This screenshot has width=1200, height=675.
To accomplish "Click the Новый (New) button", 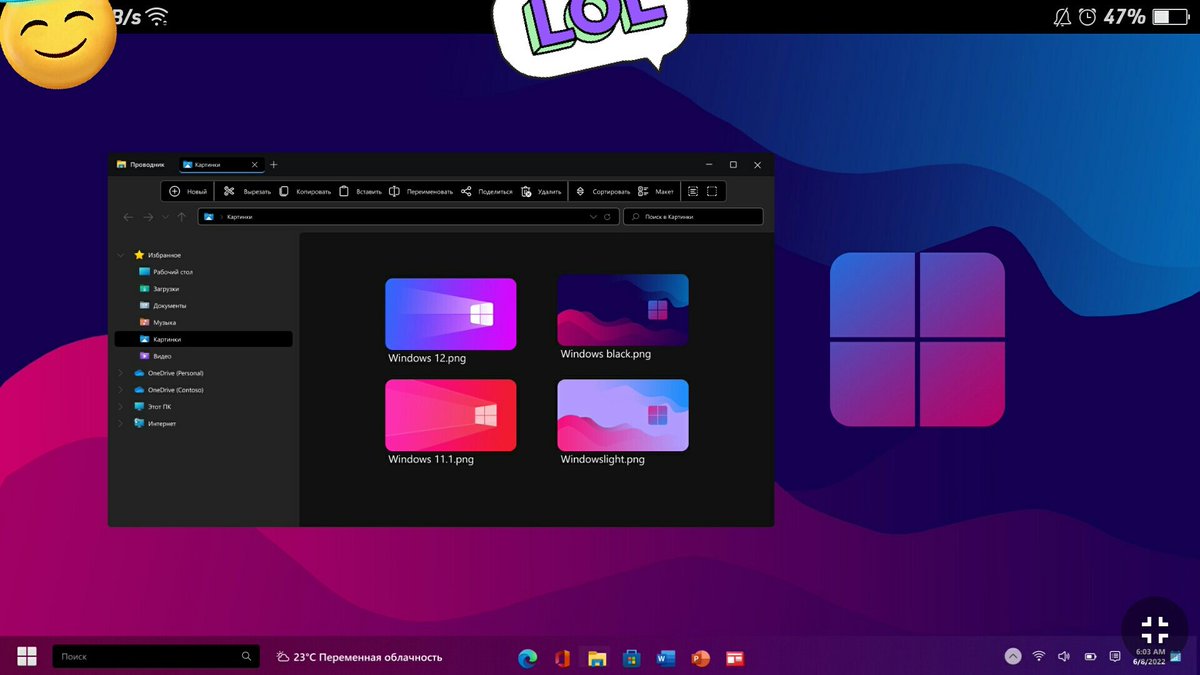I will point(188,191).
